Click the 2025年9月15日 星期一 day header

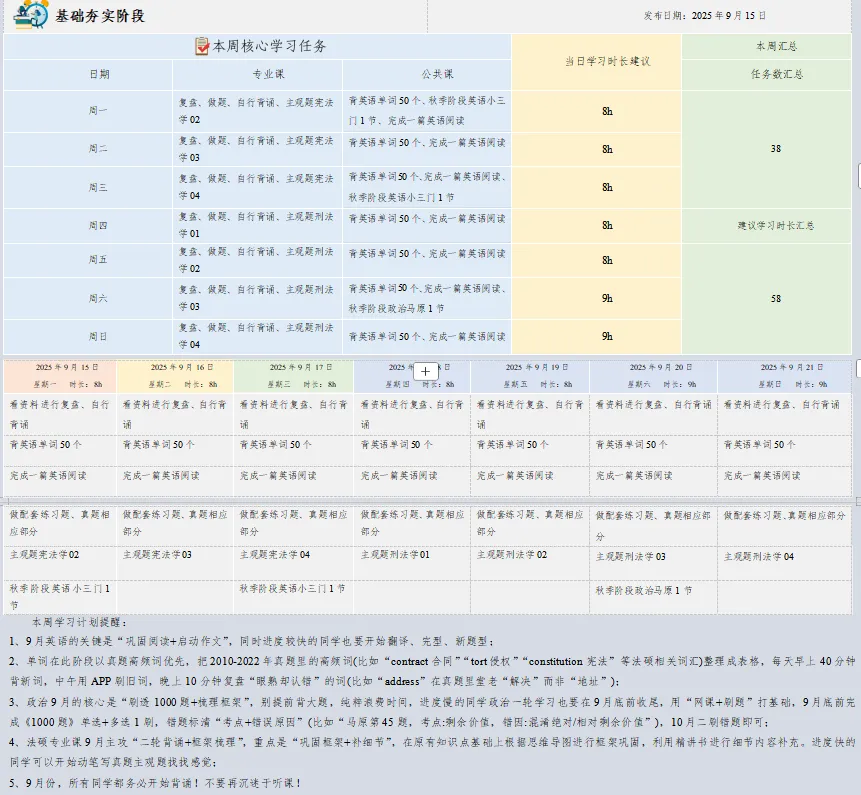click(60, 376)
